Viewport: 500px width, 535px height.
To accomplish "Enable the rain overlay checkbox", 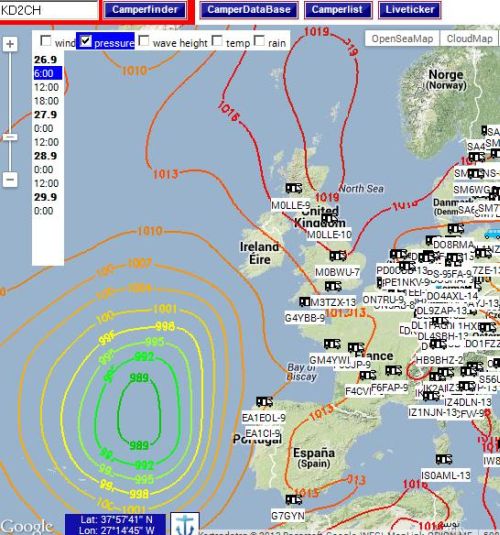I will (259, 41).
